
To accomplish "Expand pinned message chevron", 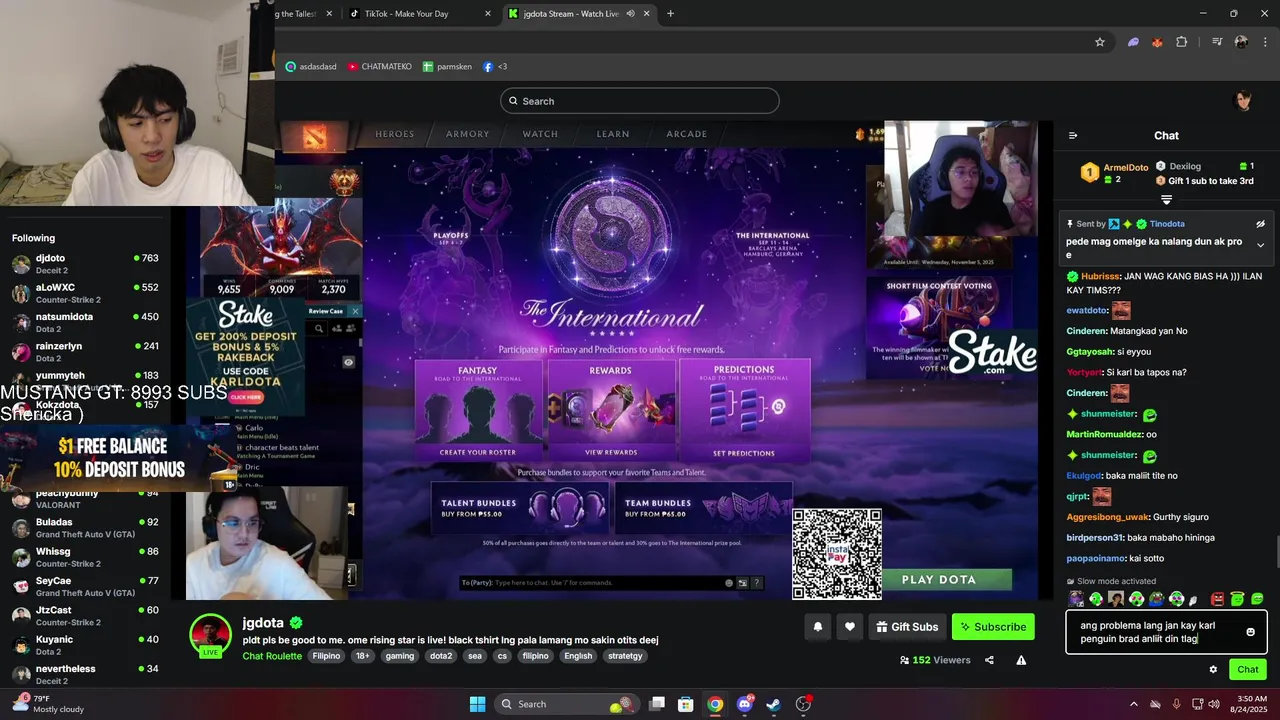I will (x=1261, y=245).
